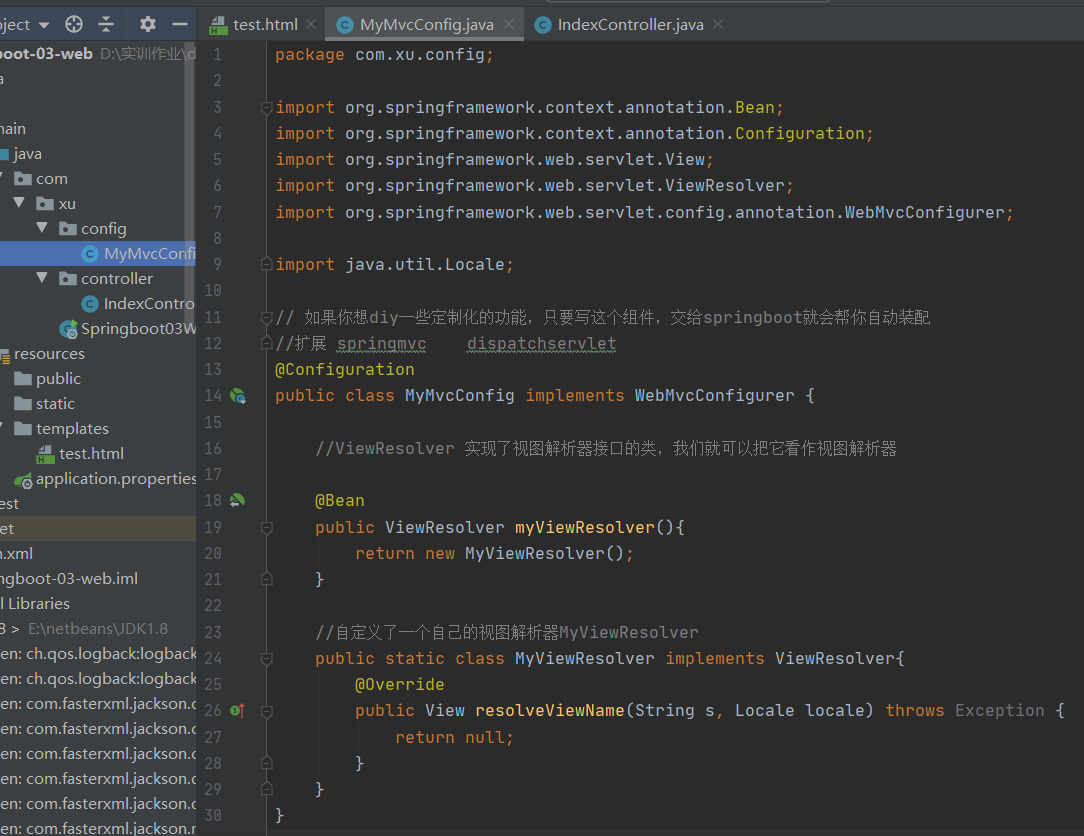1084x836 pixels.
Task: Click the Locate/Select Opened File target icon
Action: click(74, 24)
